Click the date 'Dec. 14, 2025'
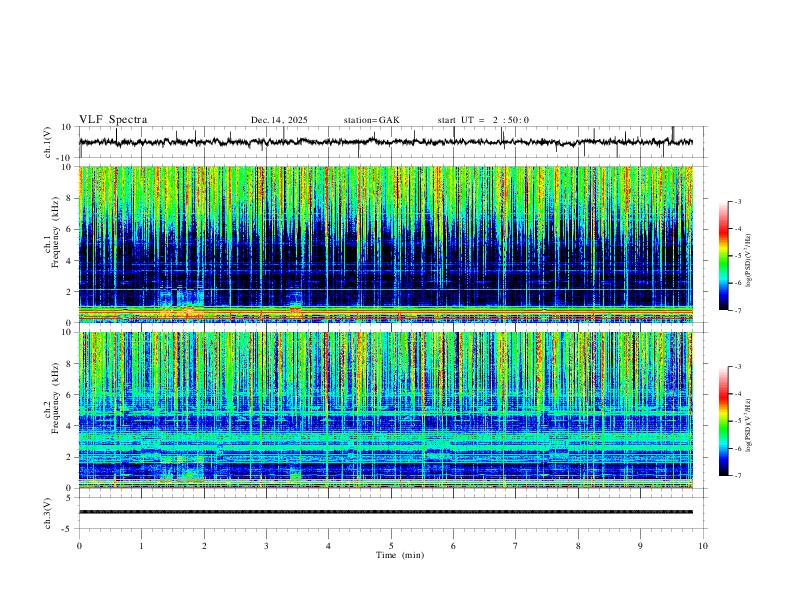The image size is (792, 612). 279,120
